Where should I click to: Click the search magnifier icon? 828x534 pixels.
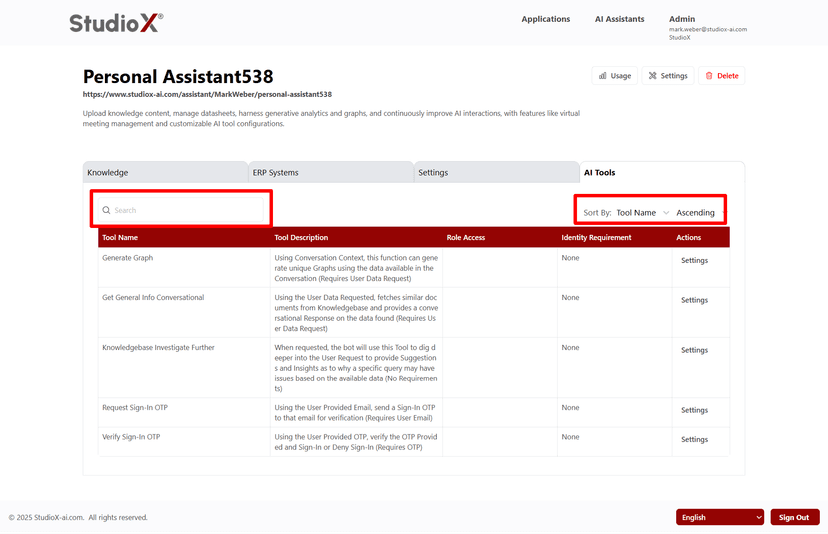point(106,210)
